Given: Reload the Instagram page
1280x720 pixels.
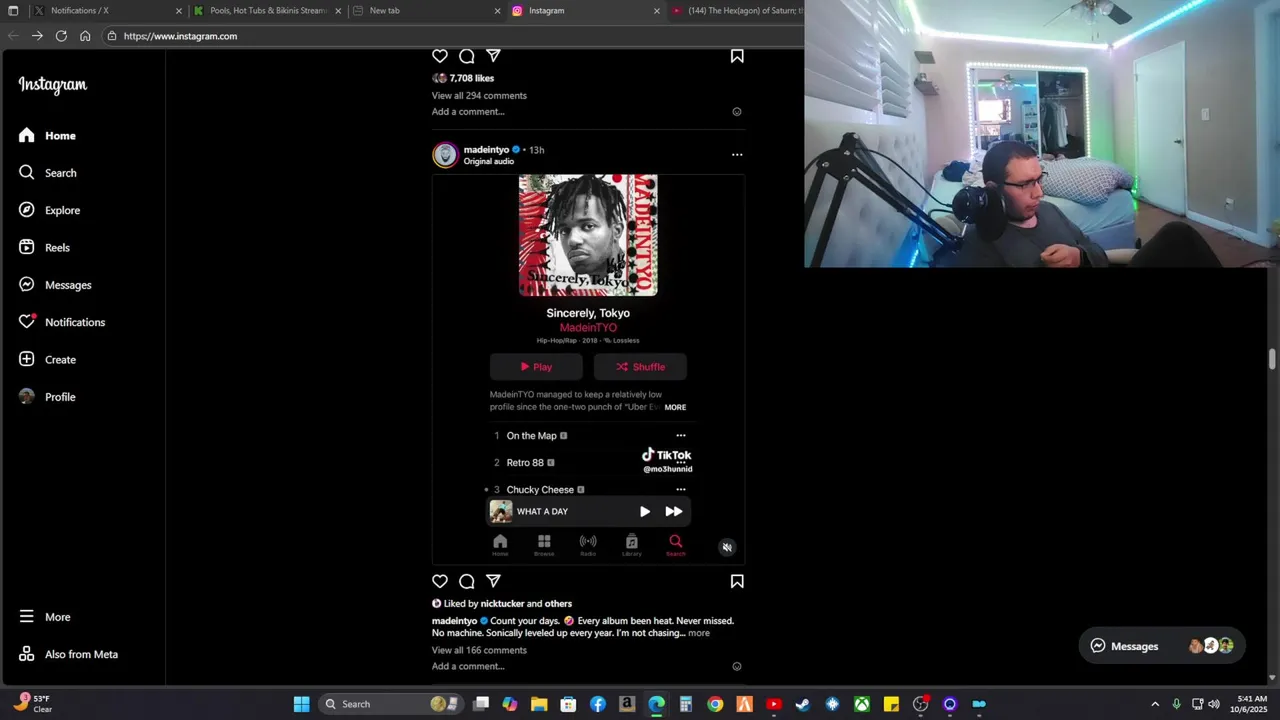Looking at the screenshot, I should pos(61,36).
